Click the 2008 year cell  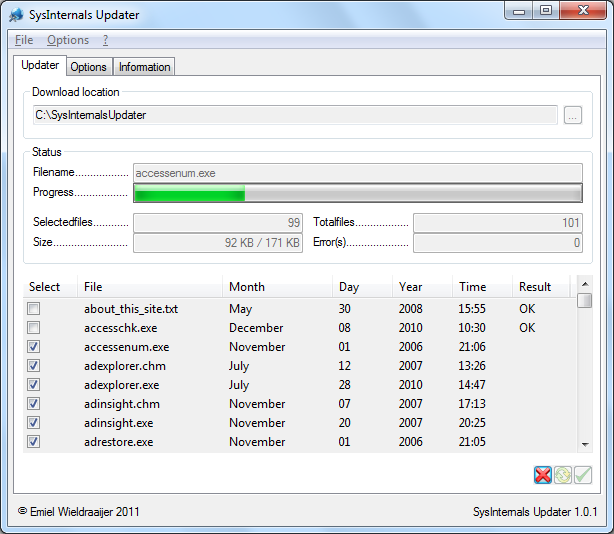[410, 308]
